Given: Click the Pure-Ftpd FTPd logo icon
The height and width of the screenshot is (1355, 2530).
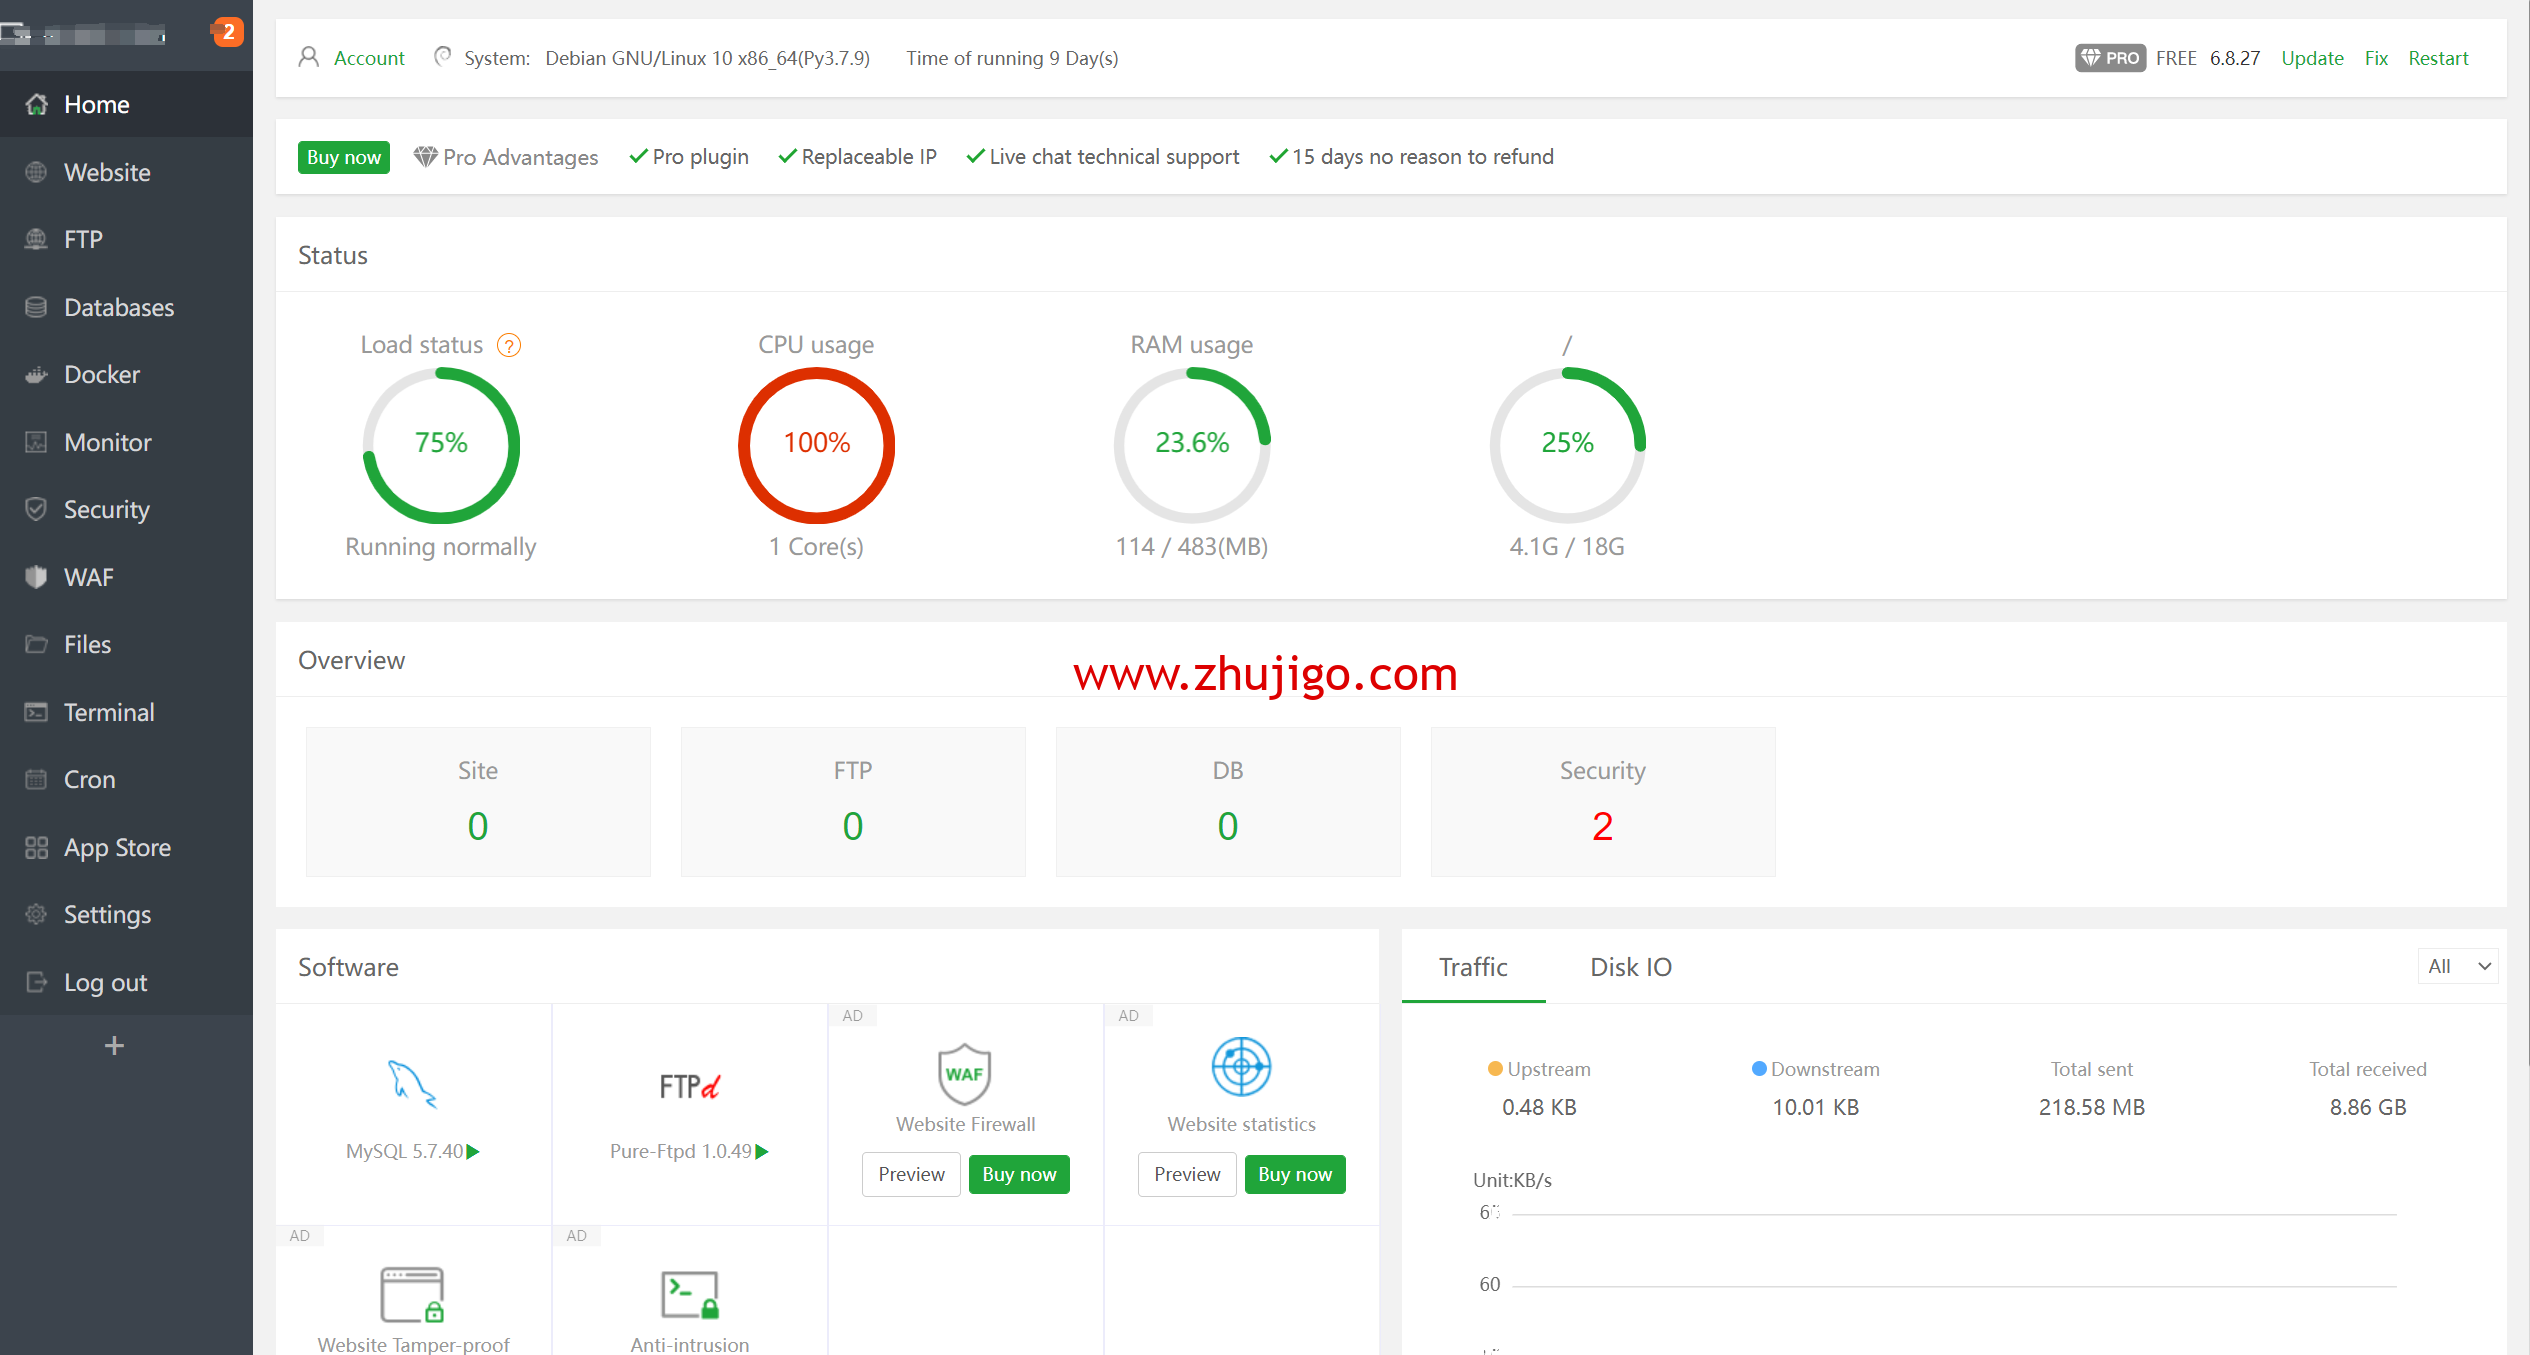Looking at the screenshot, I should point(689,1086).
